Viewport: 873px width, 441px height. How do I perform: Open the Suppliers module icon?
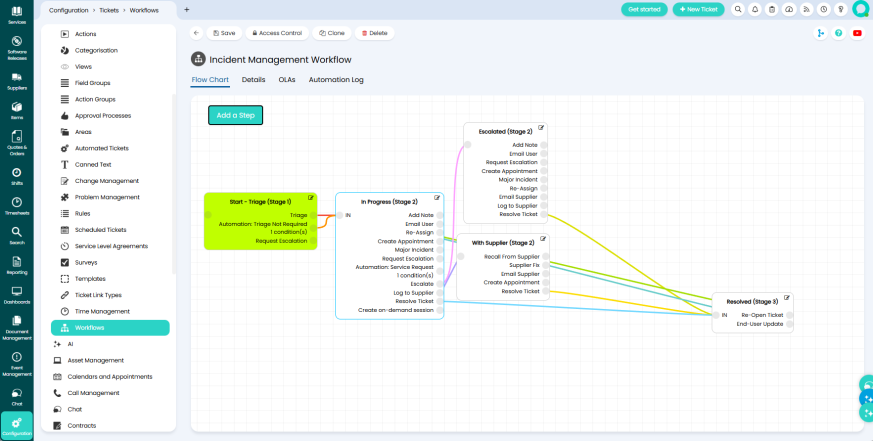pyautogui.click(x=17, y=81)
